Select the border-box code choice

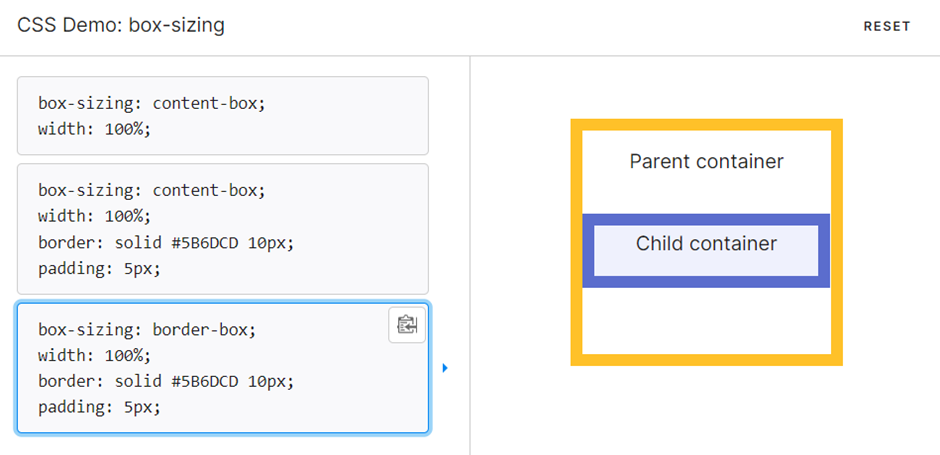coord(222,368)
